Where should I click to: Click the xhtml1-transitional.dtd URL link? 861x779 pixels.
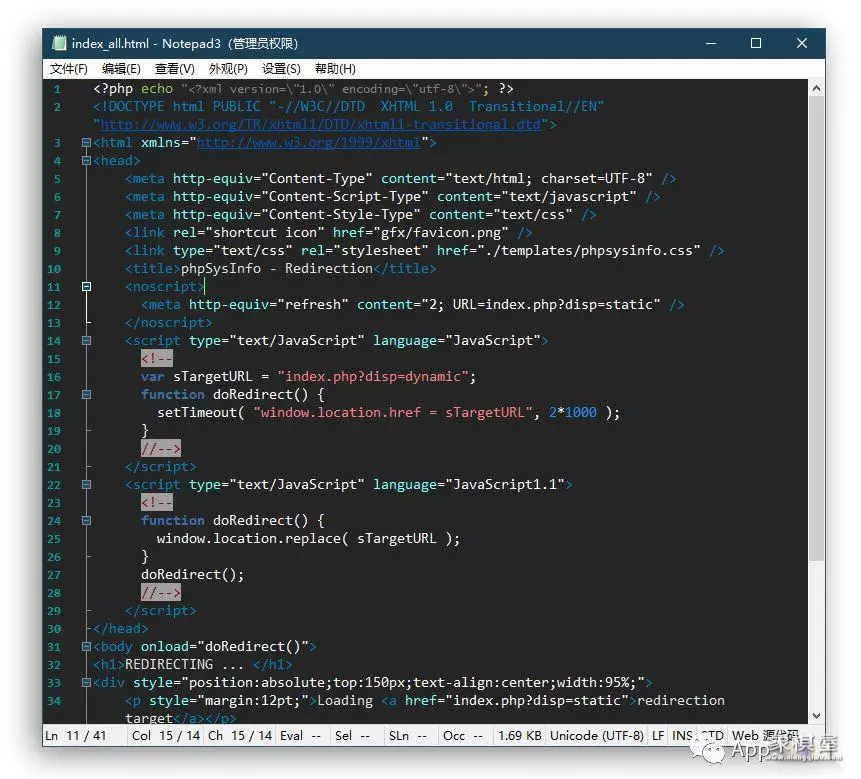click(x=321, y=125)
